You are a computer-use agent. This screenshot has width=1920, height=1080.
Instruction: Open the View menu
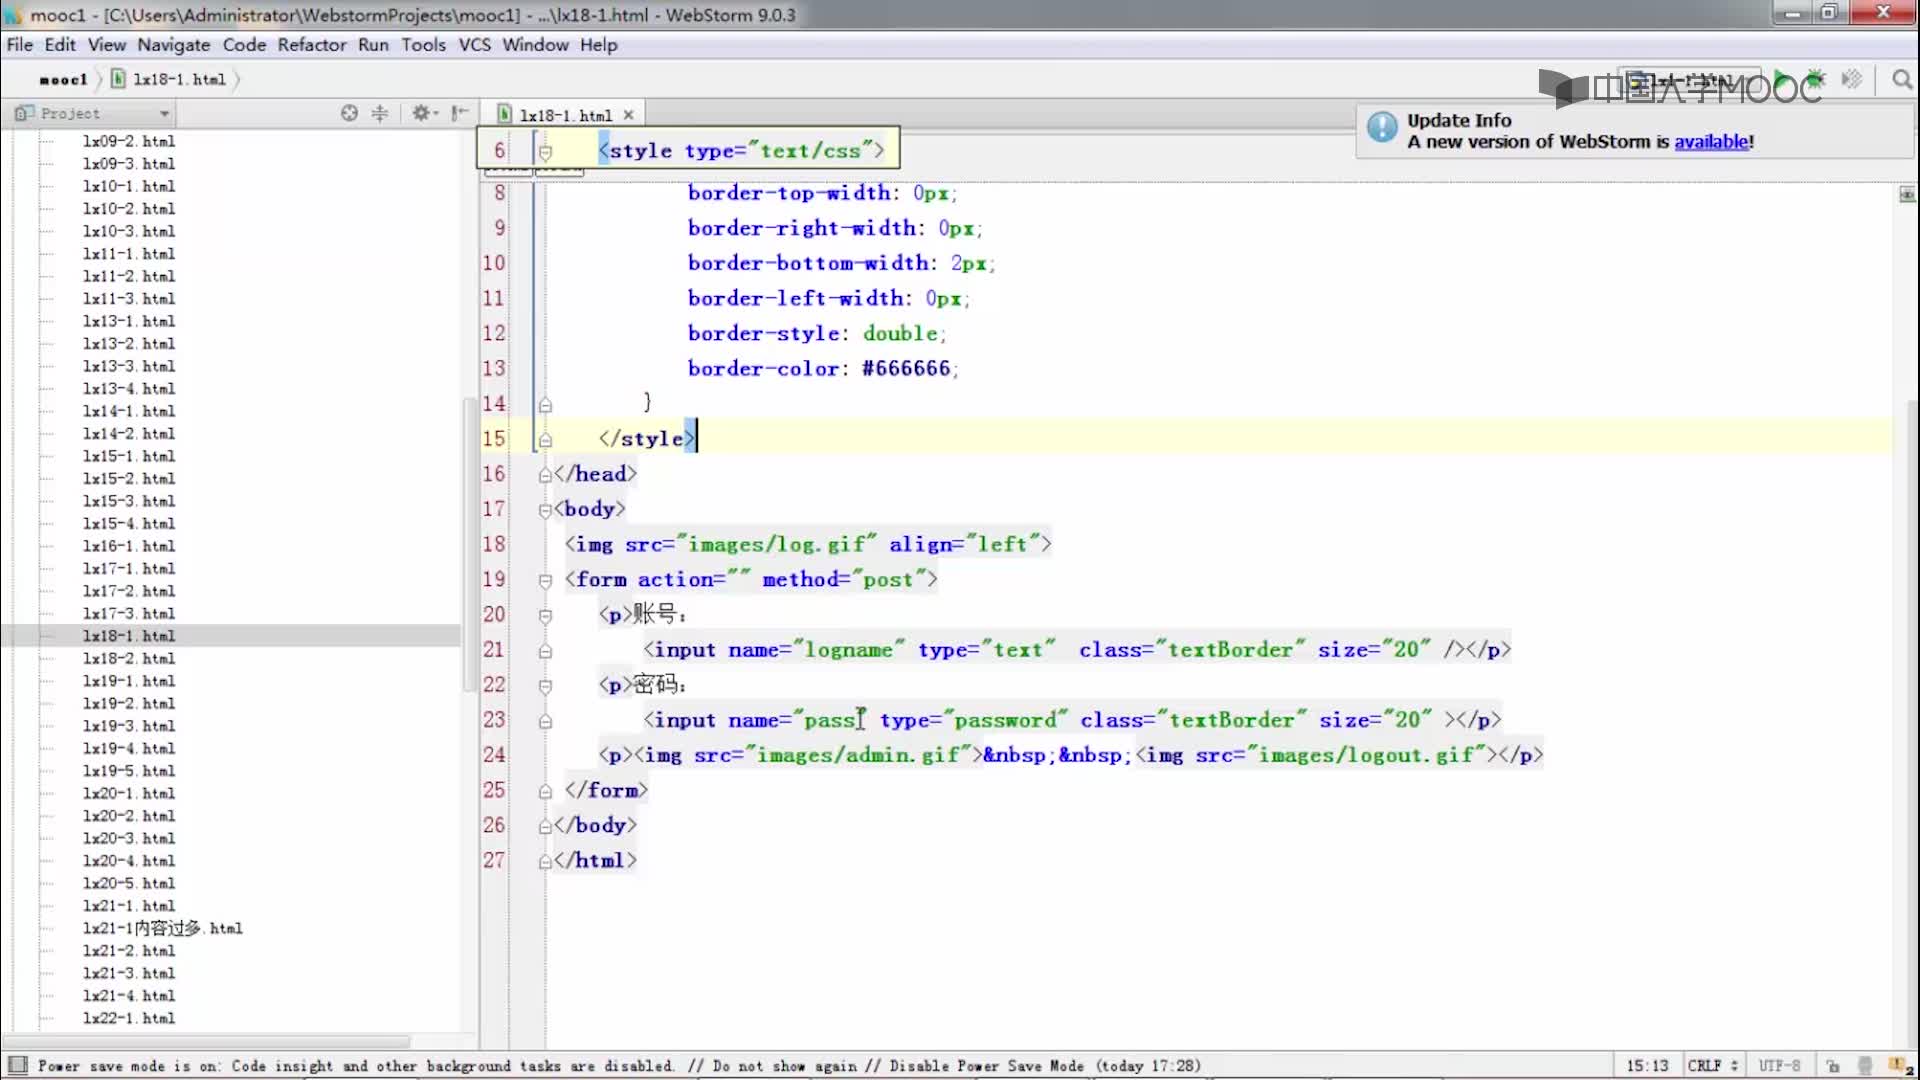coord(107,45)
